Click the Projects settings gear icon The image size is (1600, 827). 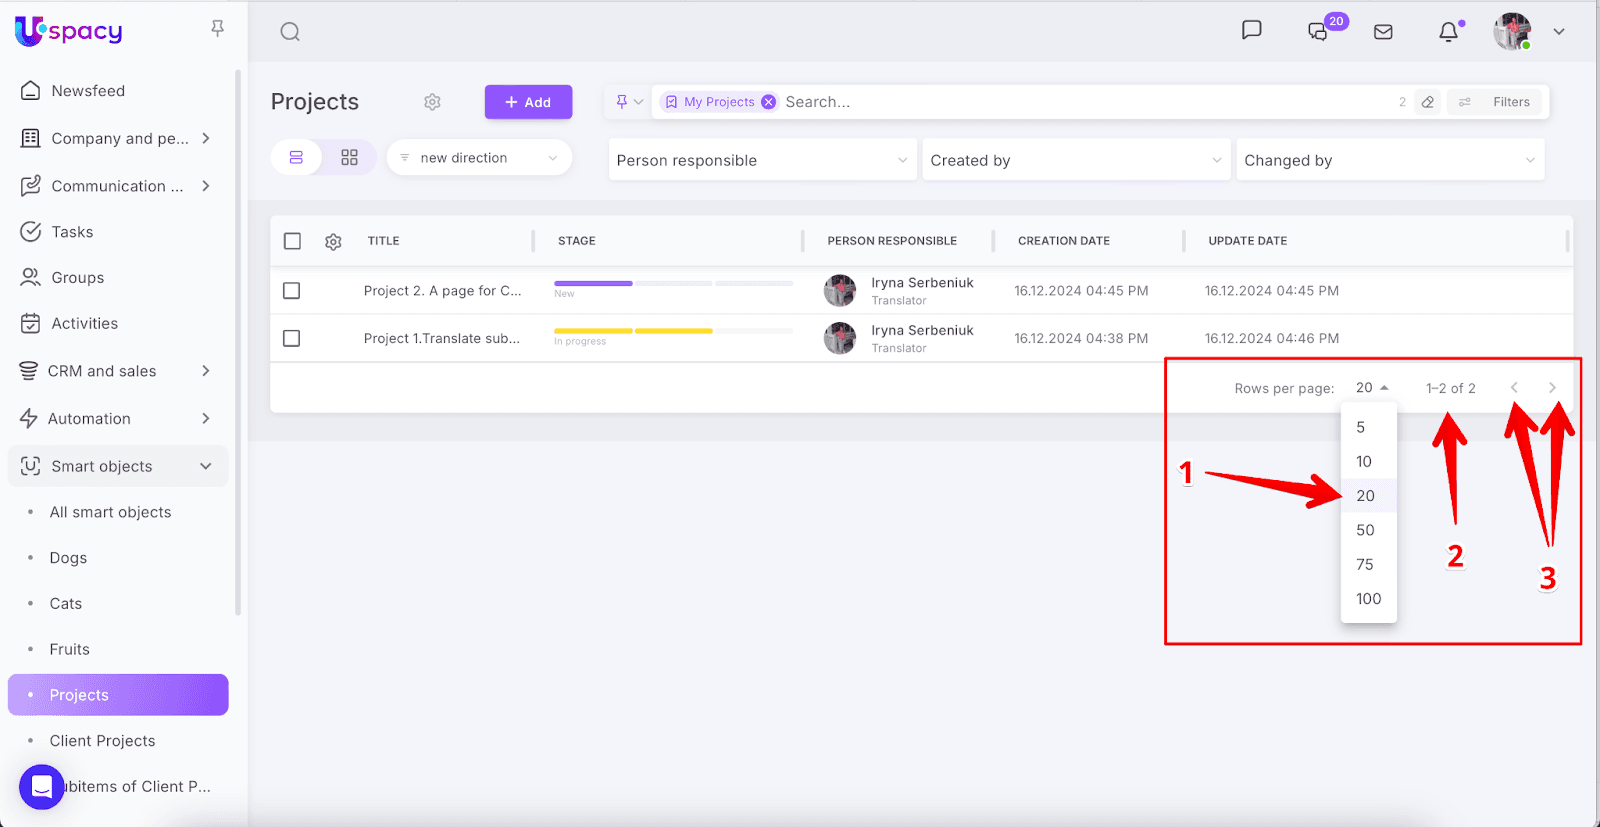pos(432,102)
